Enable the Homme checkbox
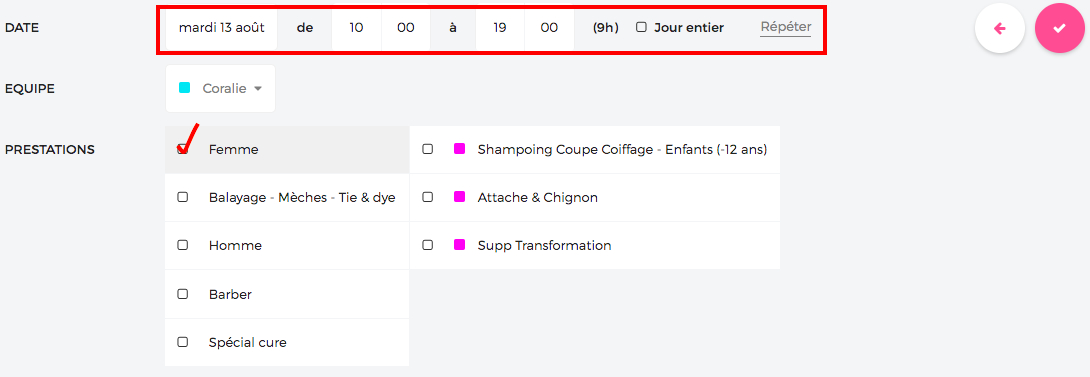Image resolution: width=1090 pixels, height=377 pixels. [x=183, y=245]
